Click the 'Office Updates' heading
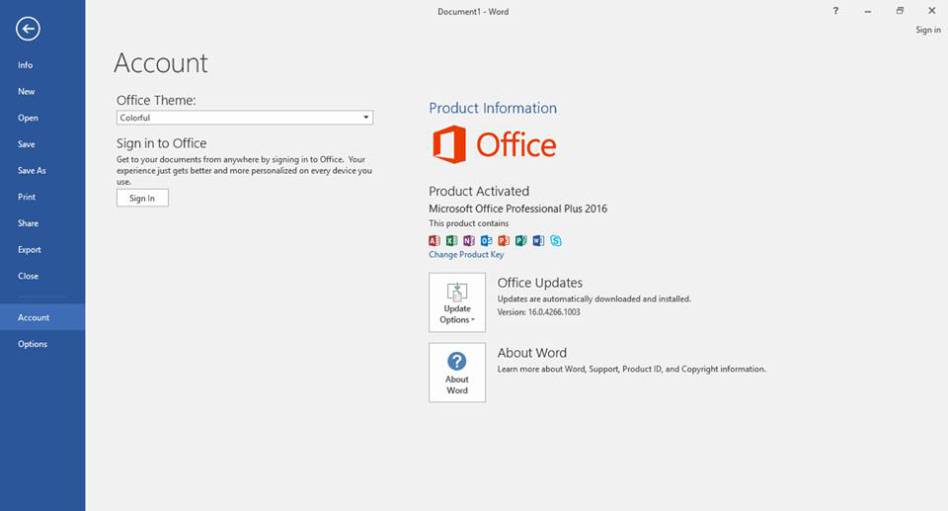This screenshot has height=511, width=948. click(540, 282)
